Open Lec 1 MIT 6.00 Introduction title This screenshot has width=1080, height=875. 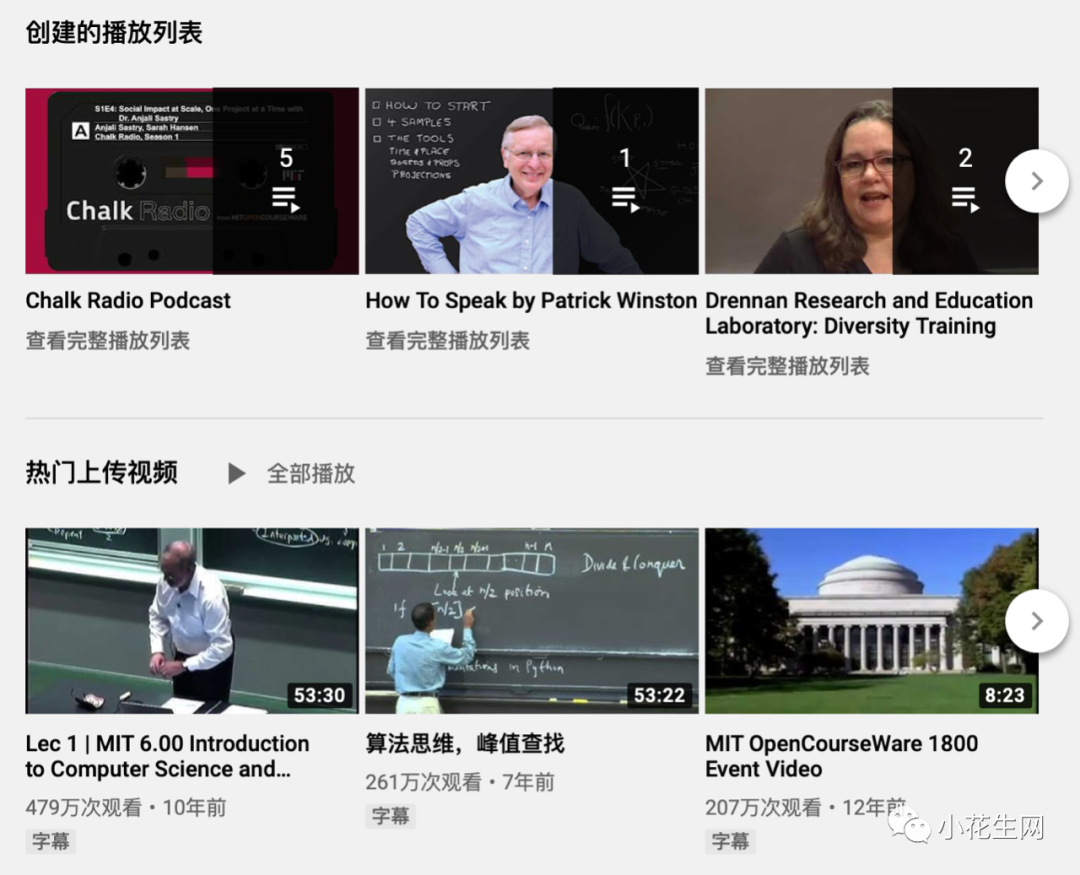point(167,756)
